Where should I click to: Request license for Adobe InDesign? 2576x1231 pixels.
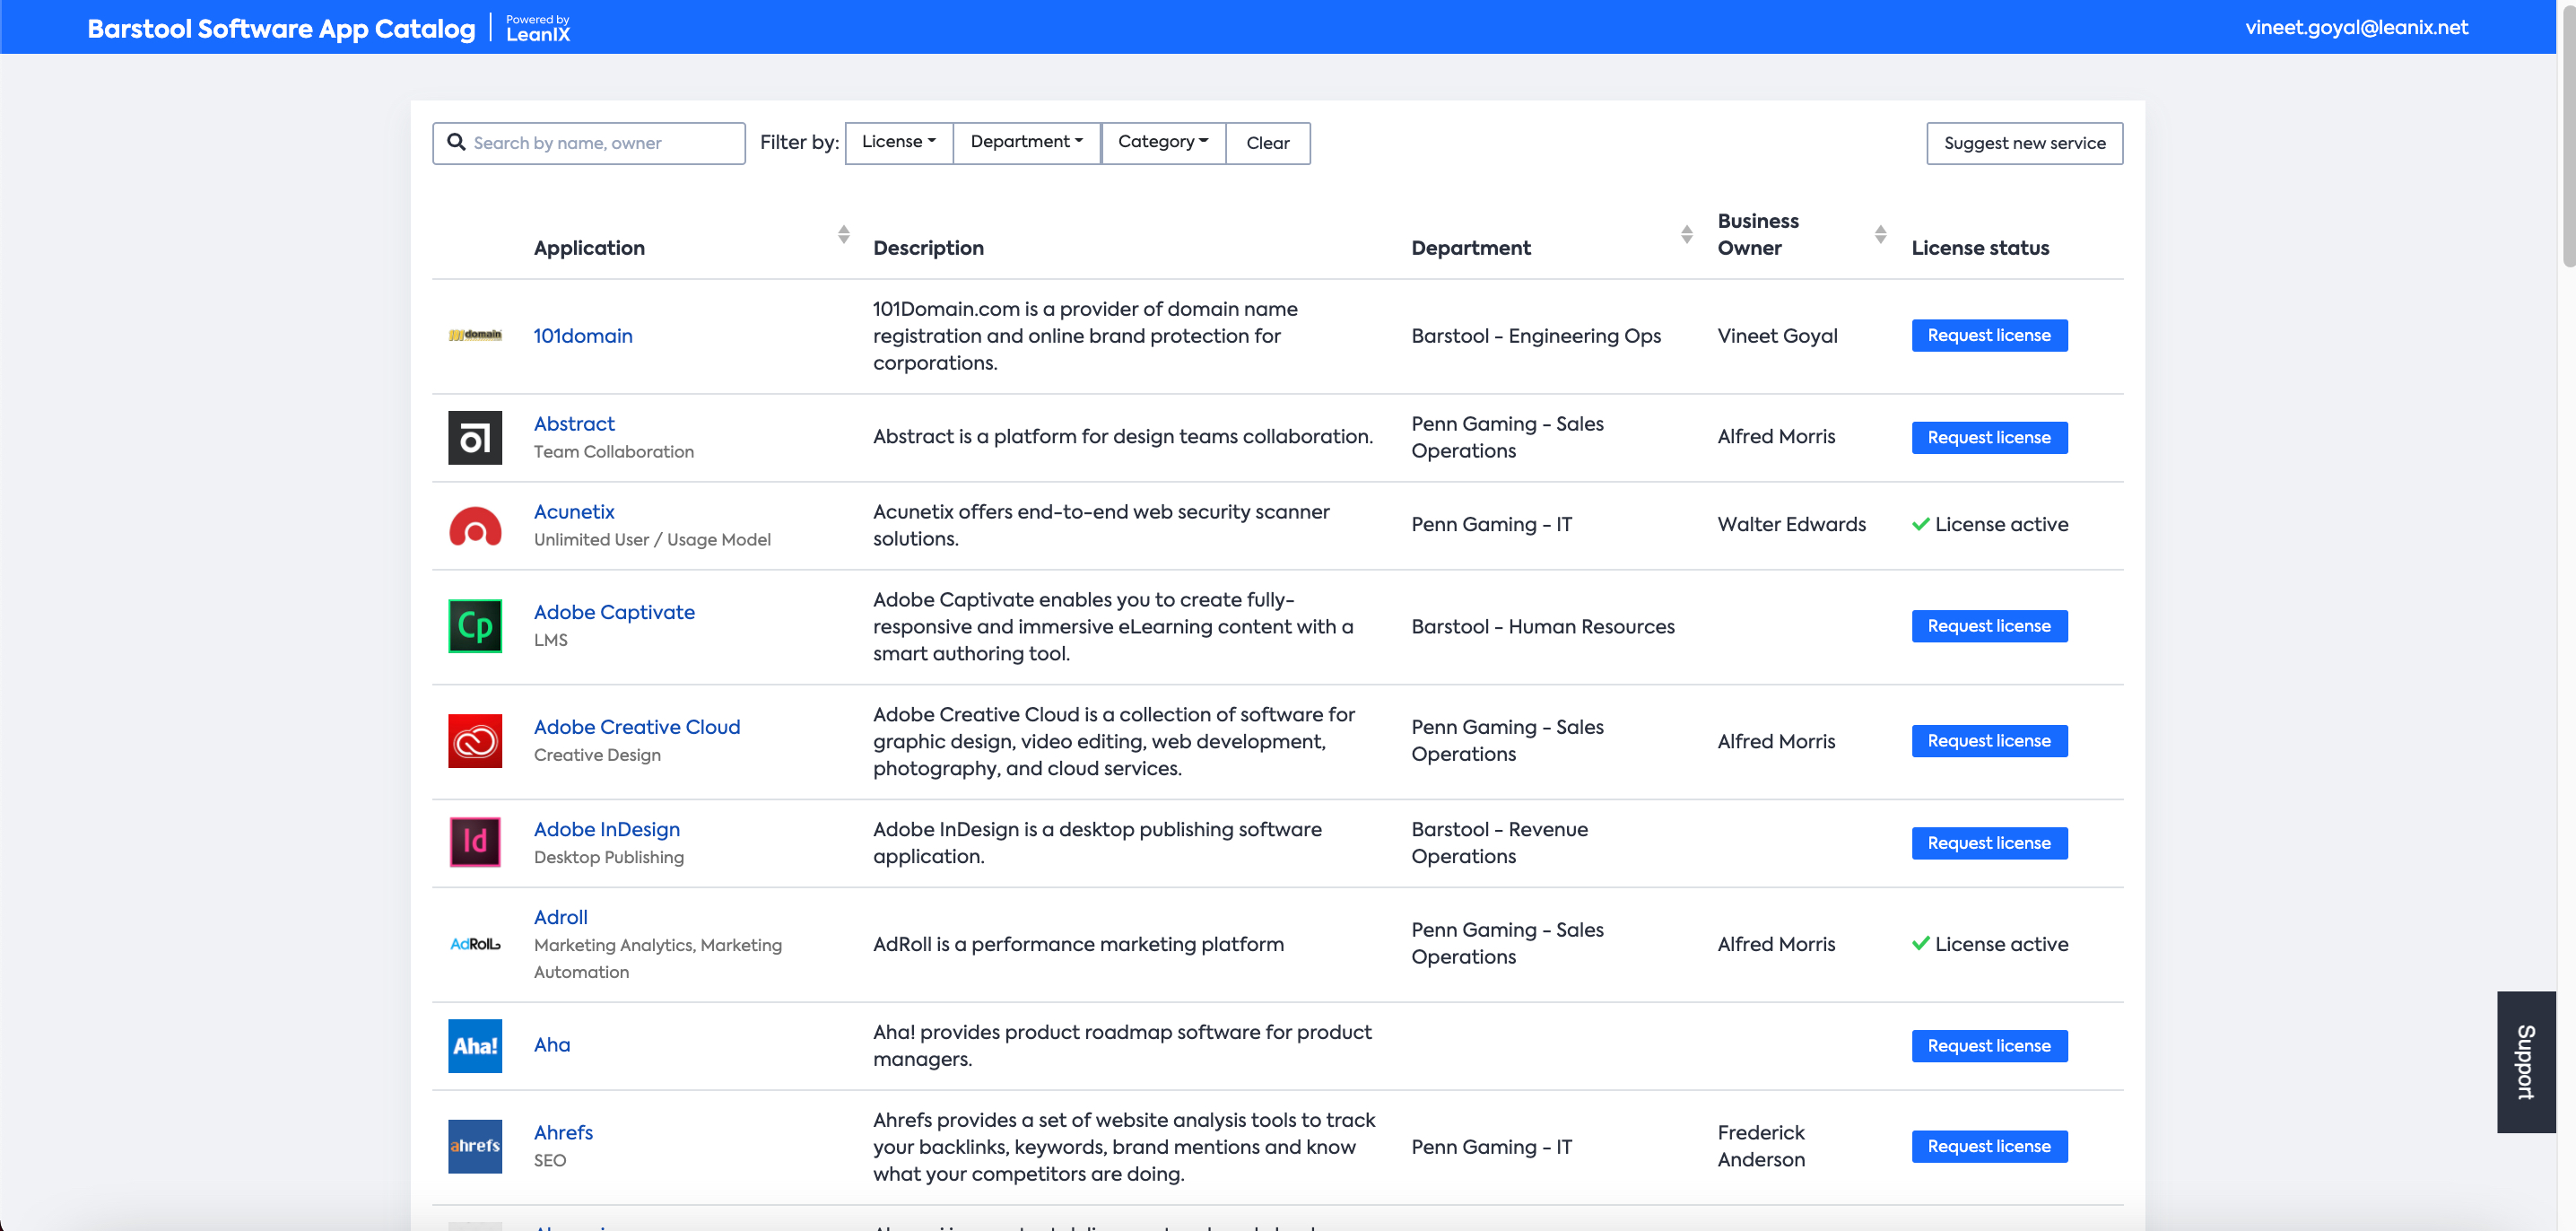[x=1988, y=843]
